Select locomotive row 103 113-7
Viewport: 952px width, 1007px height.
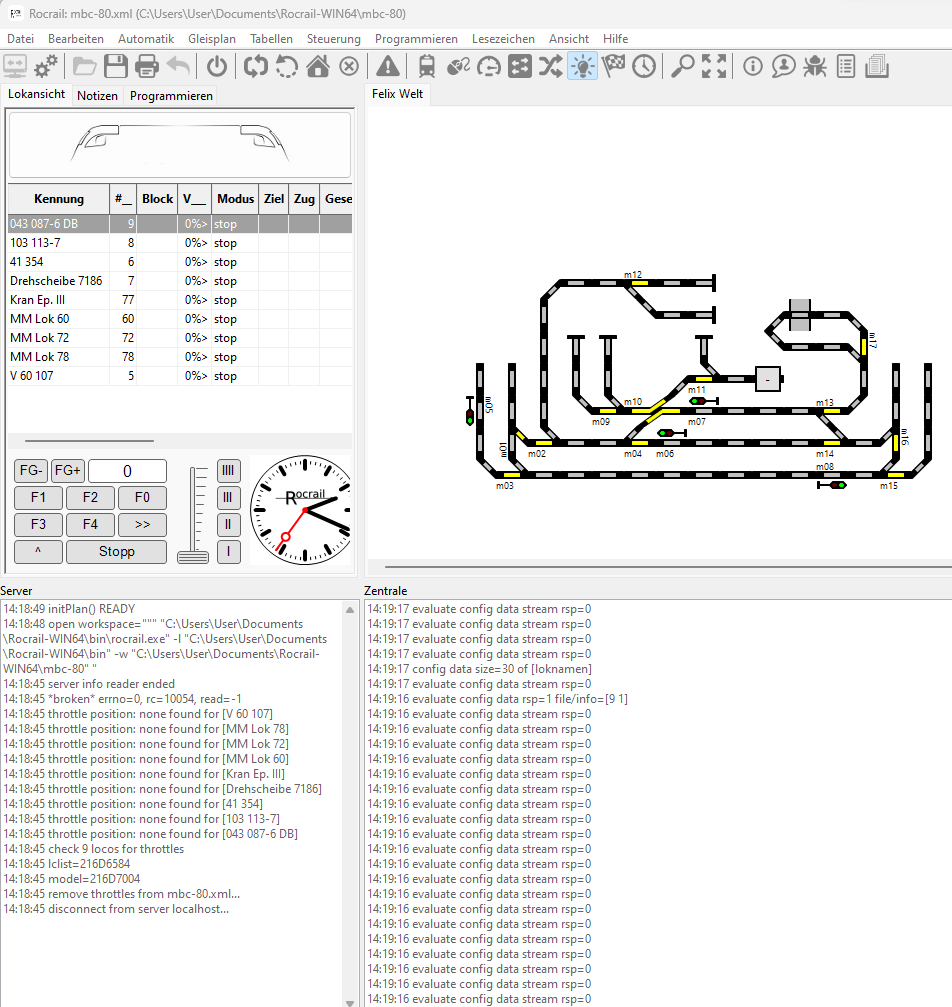[180, 243]
